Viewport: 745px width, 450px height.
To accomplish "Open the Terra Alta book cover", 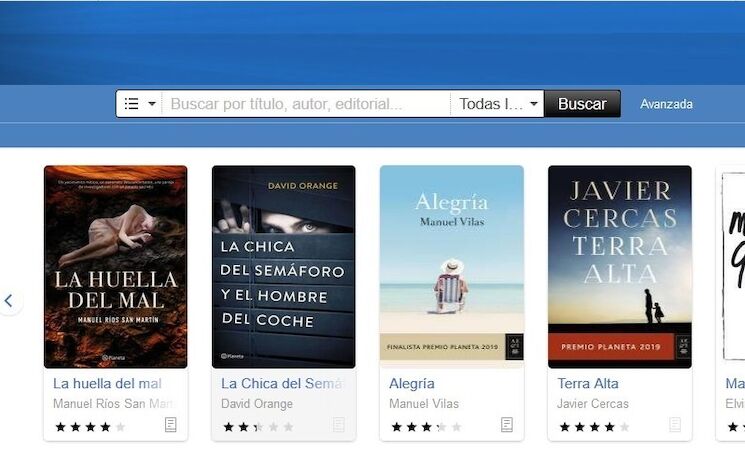I will click(x=620, y=267).
